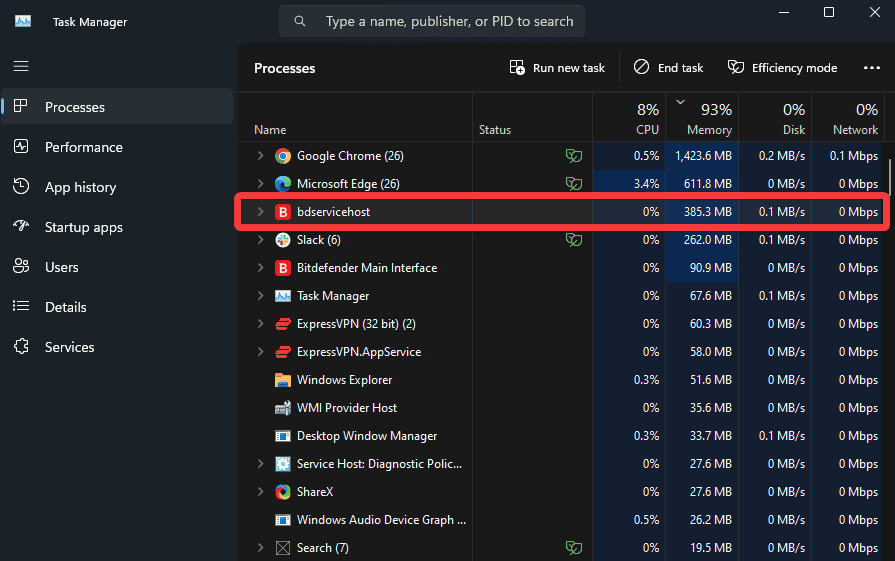
Task: Select the 0.1 Mbps network value
Action: [x=854, y=156]
